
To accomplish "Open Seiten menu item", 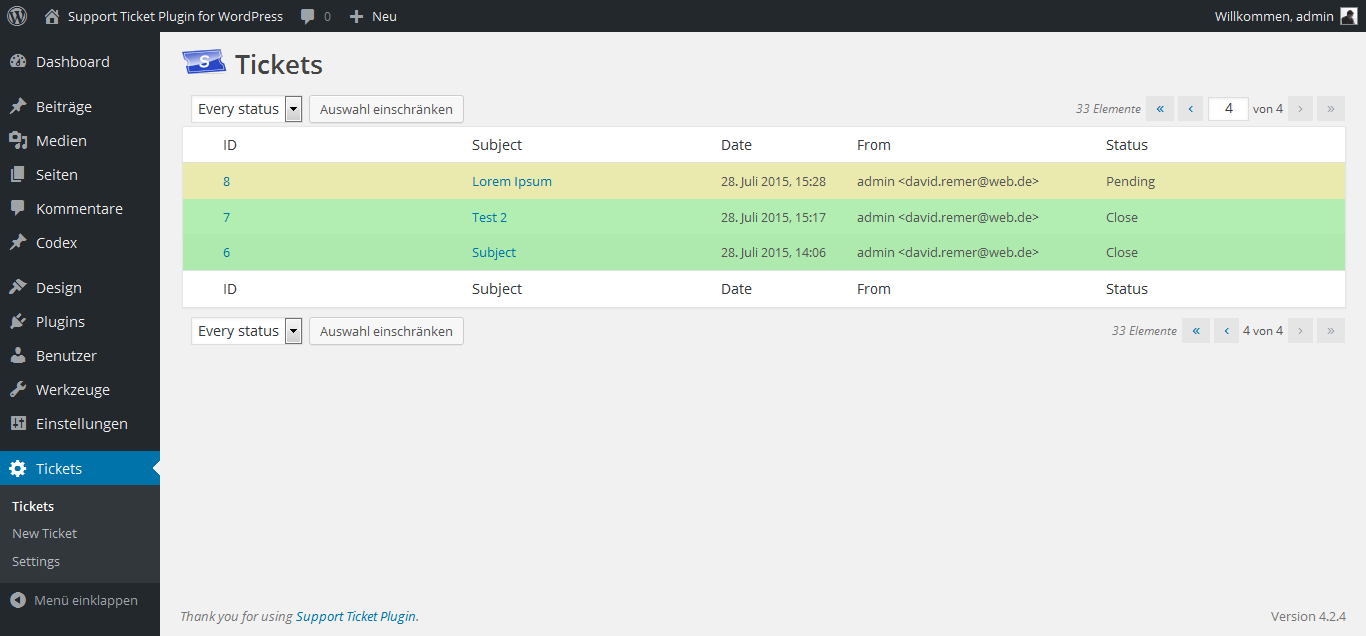I will [x=80, y=175].
